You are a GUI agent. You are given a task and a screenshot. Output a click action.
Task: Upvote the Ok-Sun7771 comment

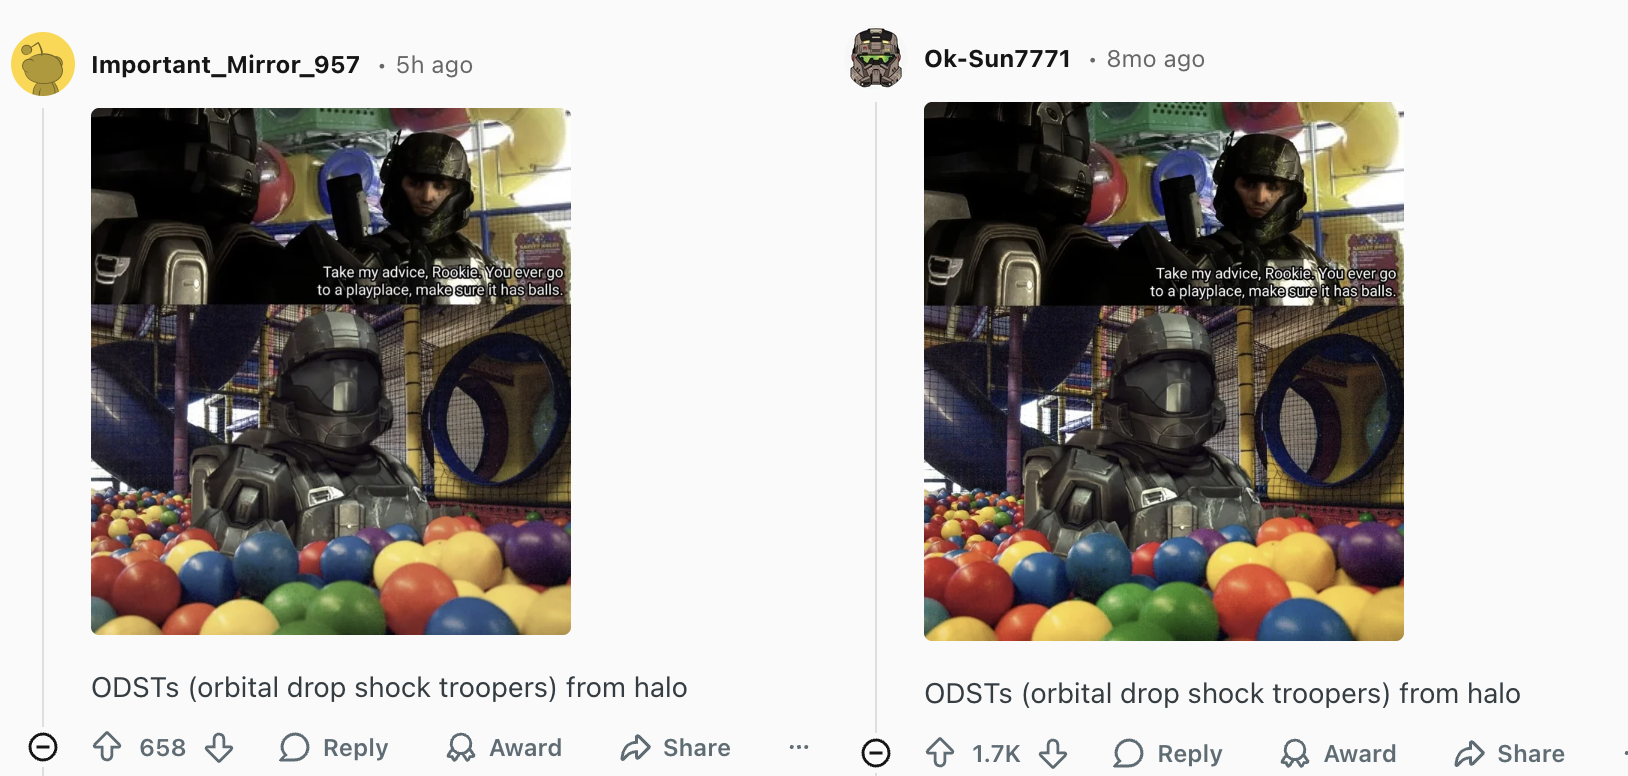pyautogui.click(x=940, y=753)
